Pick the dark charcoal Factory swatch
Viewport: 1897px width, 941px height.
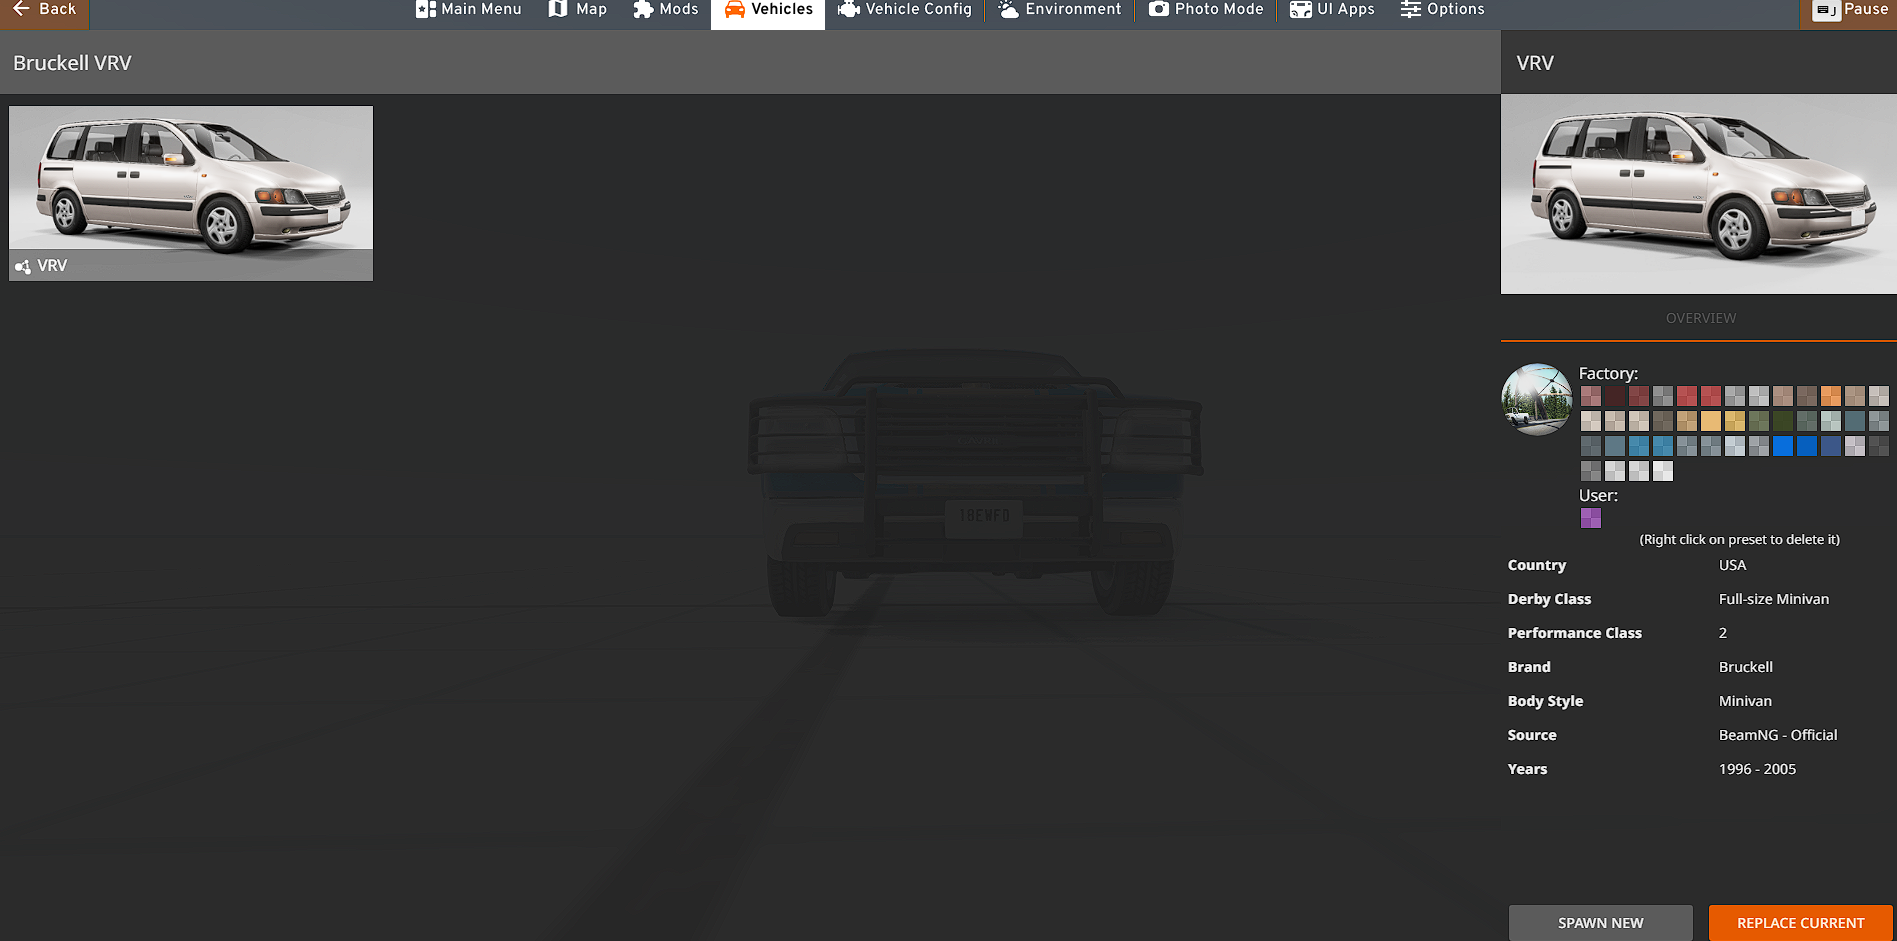pos(1879,446)
